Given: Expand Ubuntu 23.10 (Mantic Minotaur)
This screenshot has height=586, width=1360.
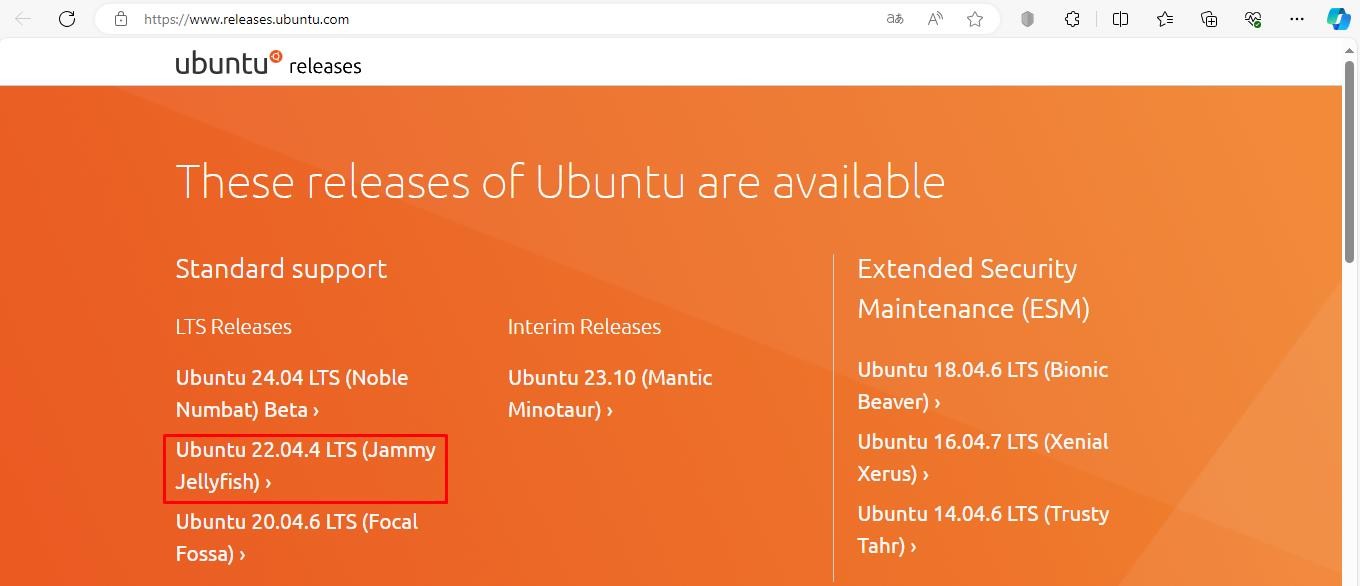Looking at the screenshot, I should 610,393.
